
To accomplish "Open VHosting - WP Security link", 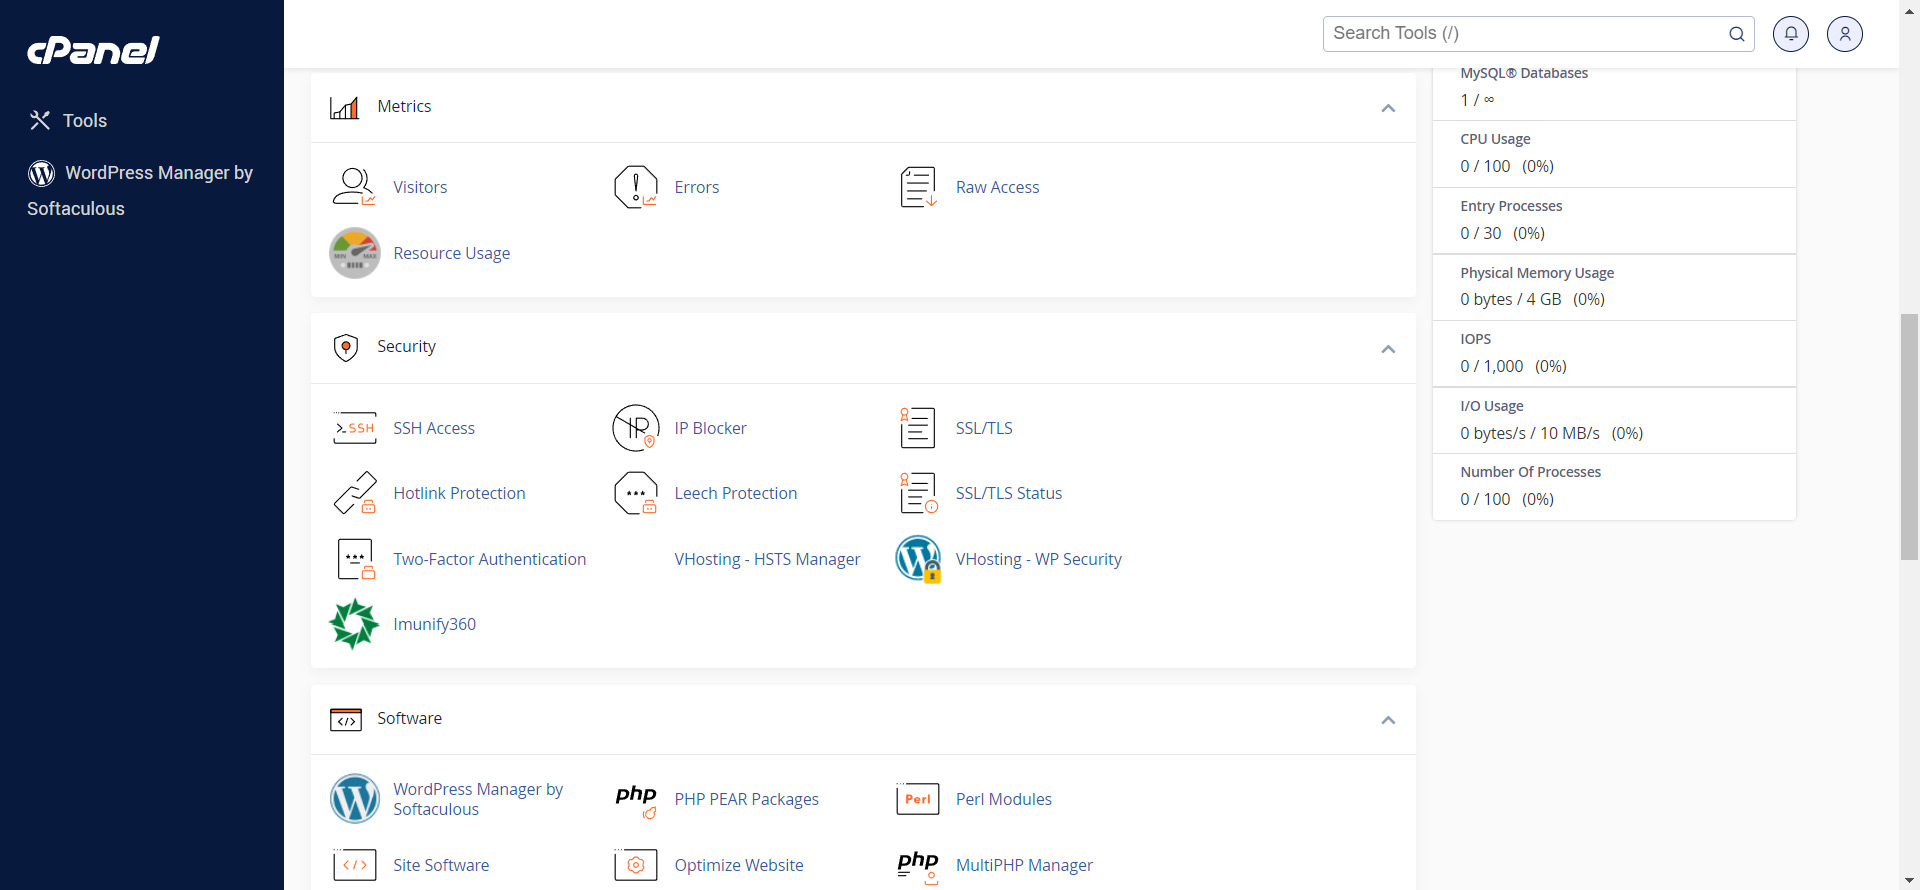I will pyautogui.click(x=1038, y=559).
